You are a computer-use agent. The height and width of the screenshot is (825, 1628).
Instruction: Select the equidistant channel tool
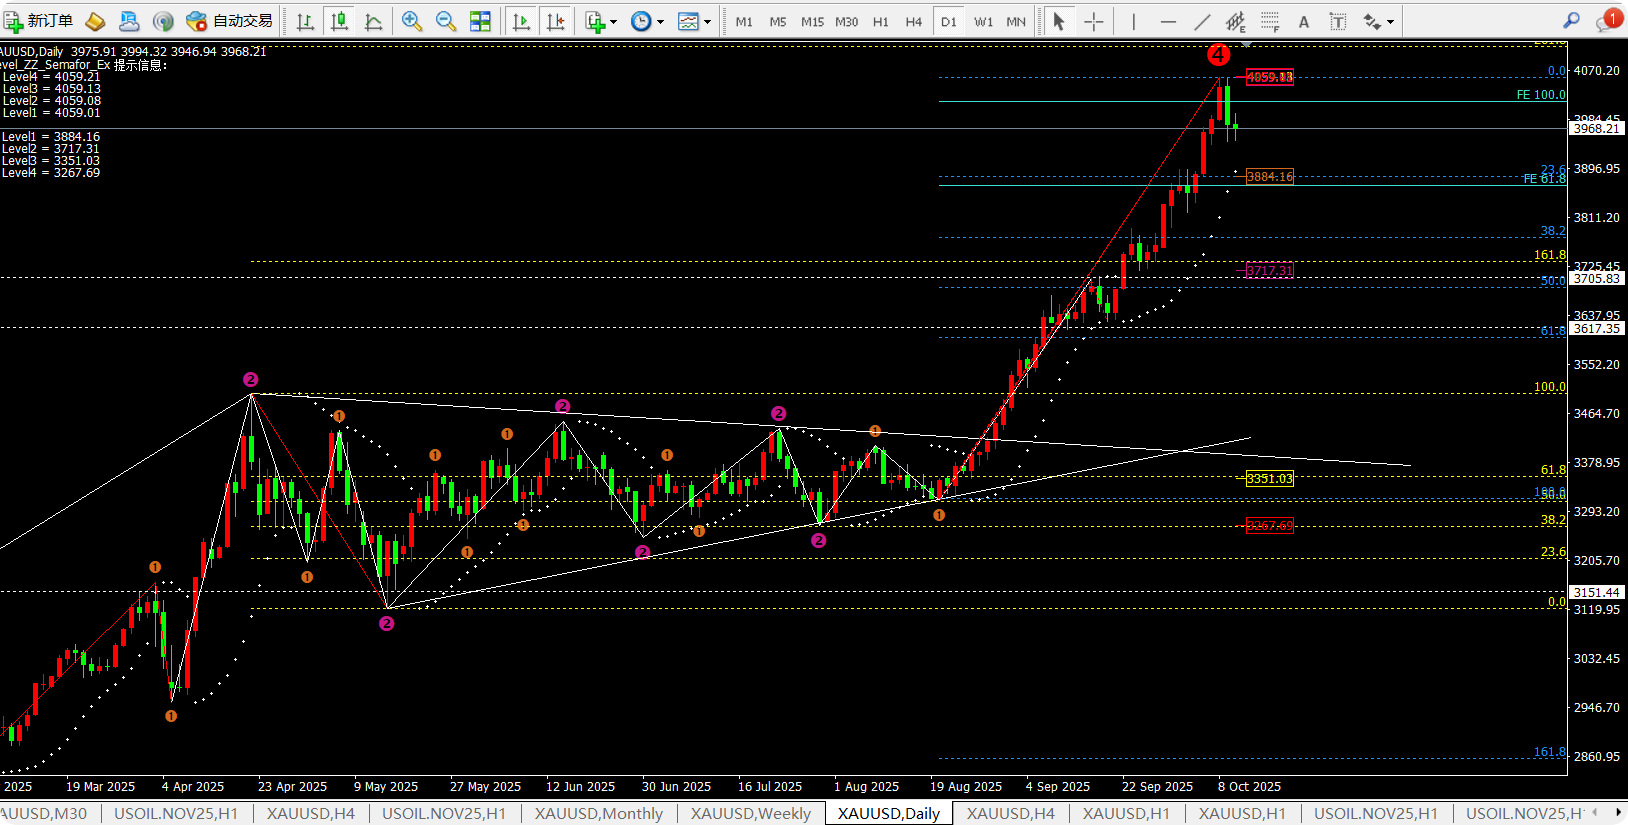[1236, 21]
